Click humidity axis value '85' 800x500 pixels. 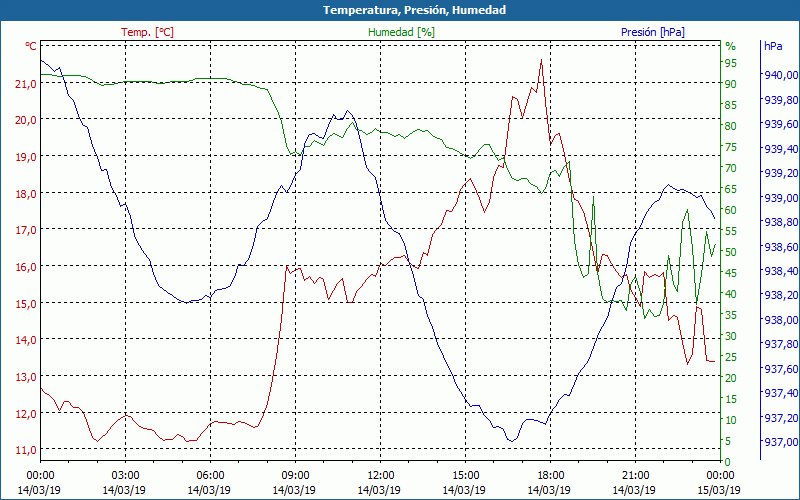pos(731,105)
